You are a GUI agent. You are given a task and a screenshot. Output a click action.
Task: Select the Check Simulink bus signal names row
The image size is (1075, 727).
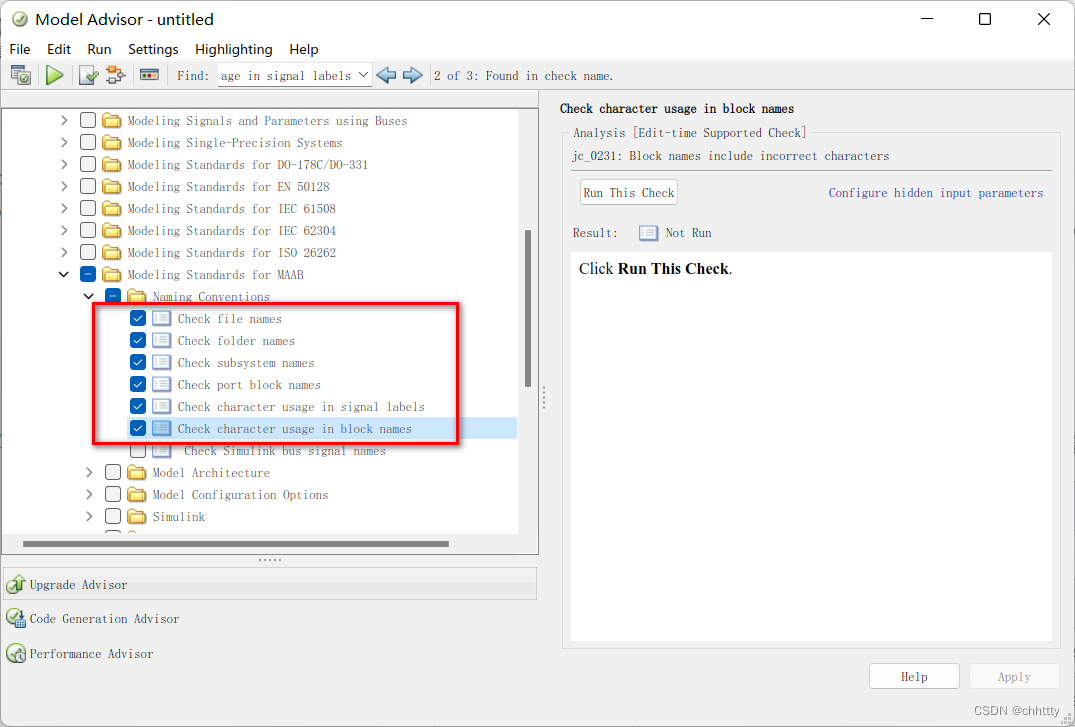point(285,451)
